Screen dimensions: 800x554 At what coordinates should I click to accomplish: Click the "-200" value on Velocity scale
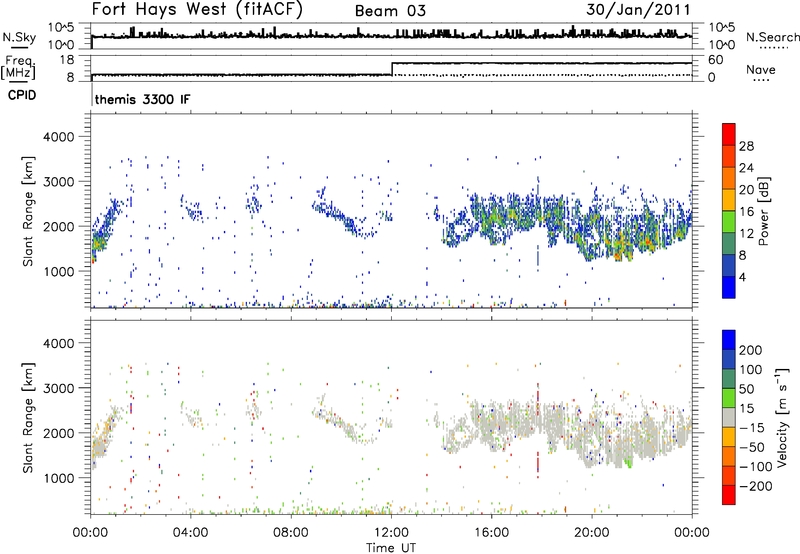755,486
